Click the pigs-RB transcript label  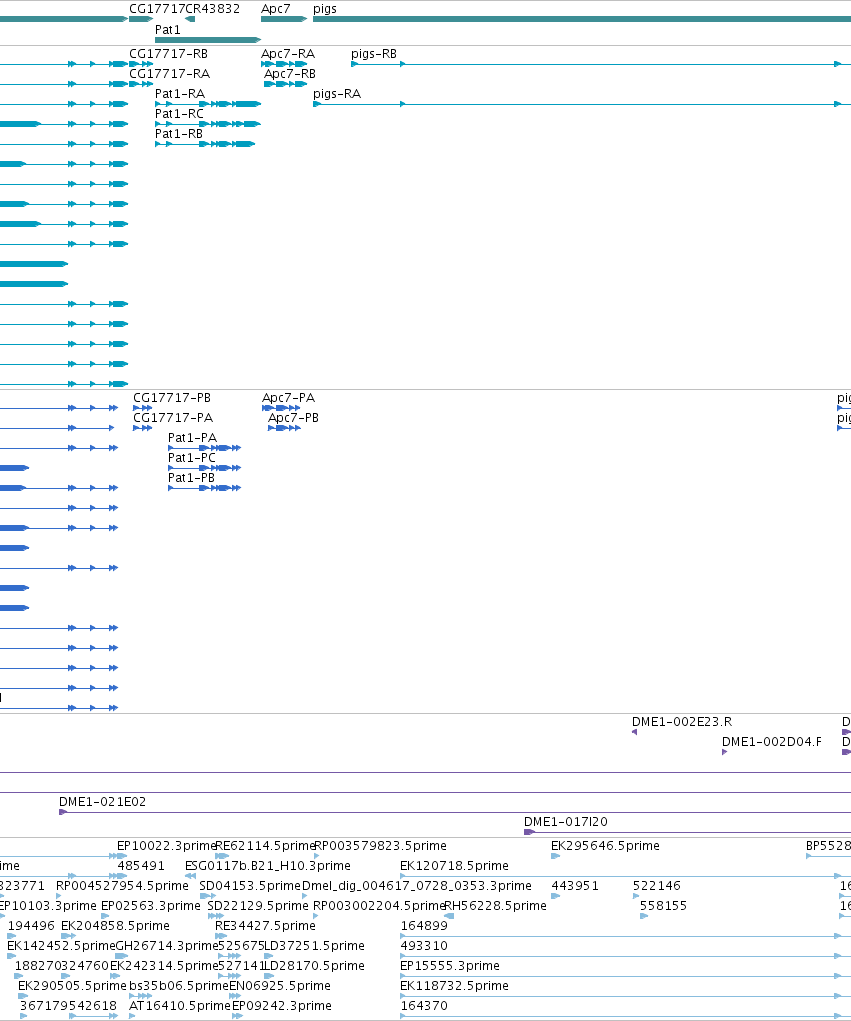[374, 54]
